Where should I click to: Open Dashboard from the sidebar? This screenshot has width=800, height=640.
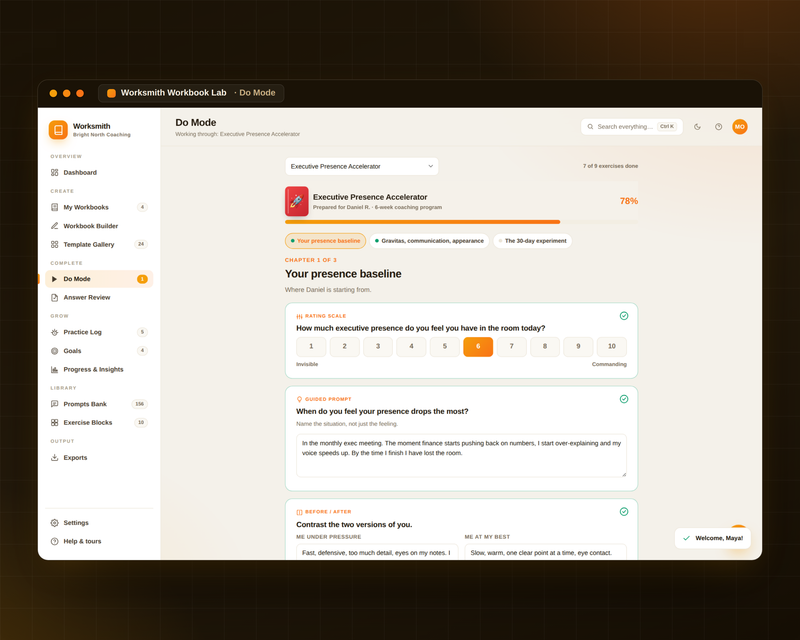(x=99, y=173)
